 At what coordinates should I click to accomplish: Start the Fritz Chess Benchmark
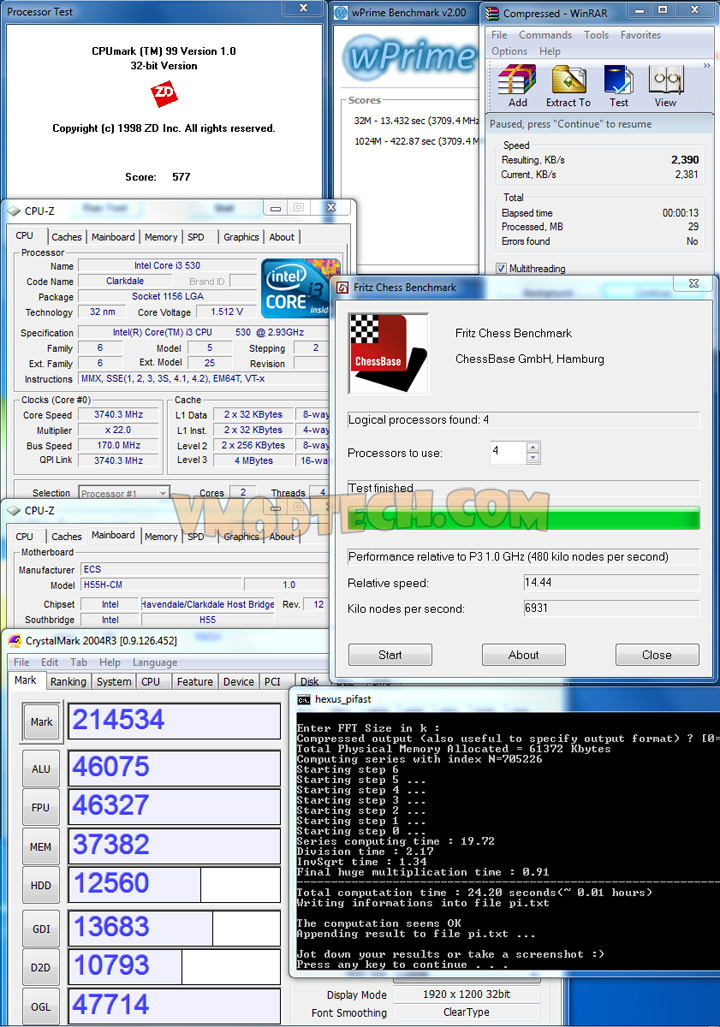pyautogui.click(x=390, y=655)
